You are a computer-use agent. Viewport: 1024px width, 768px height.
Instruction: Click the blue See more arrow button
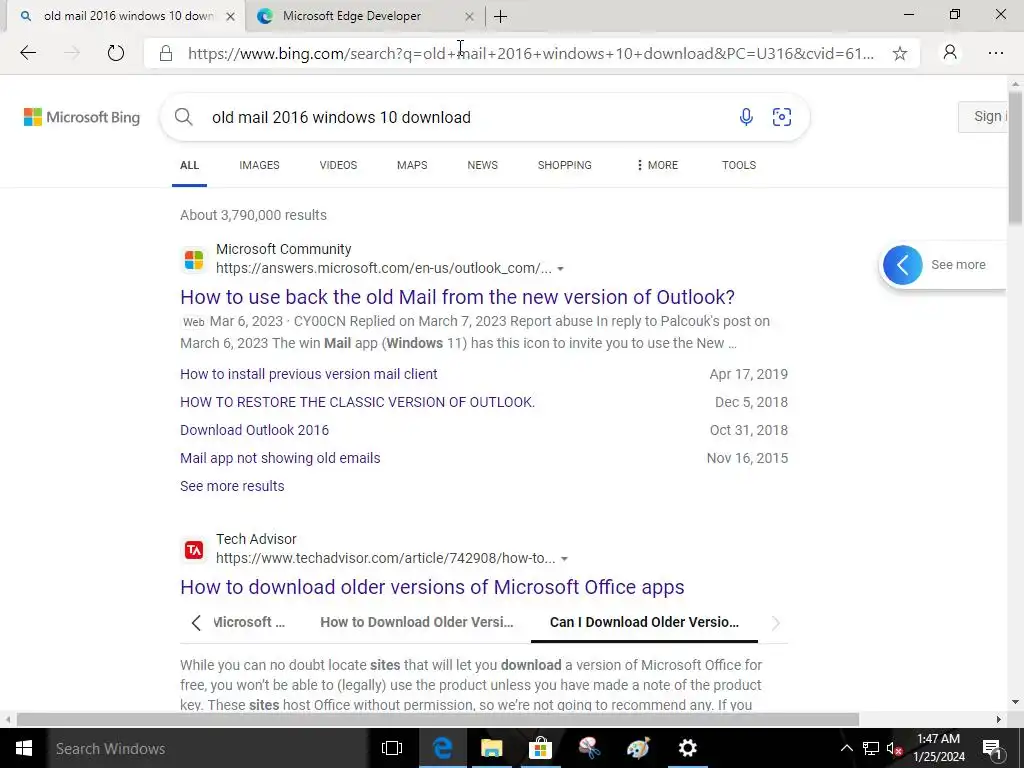coord(903,264)
